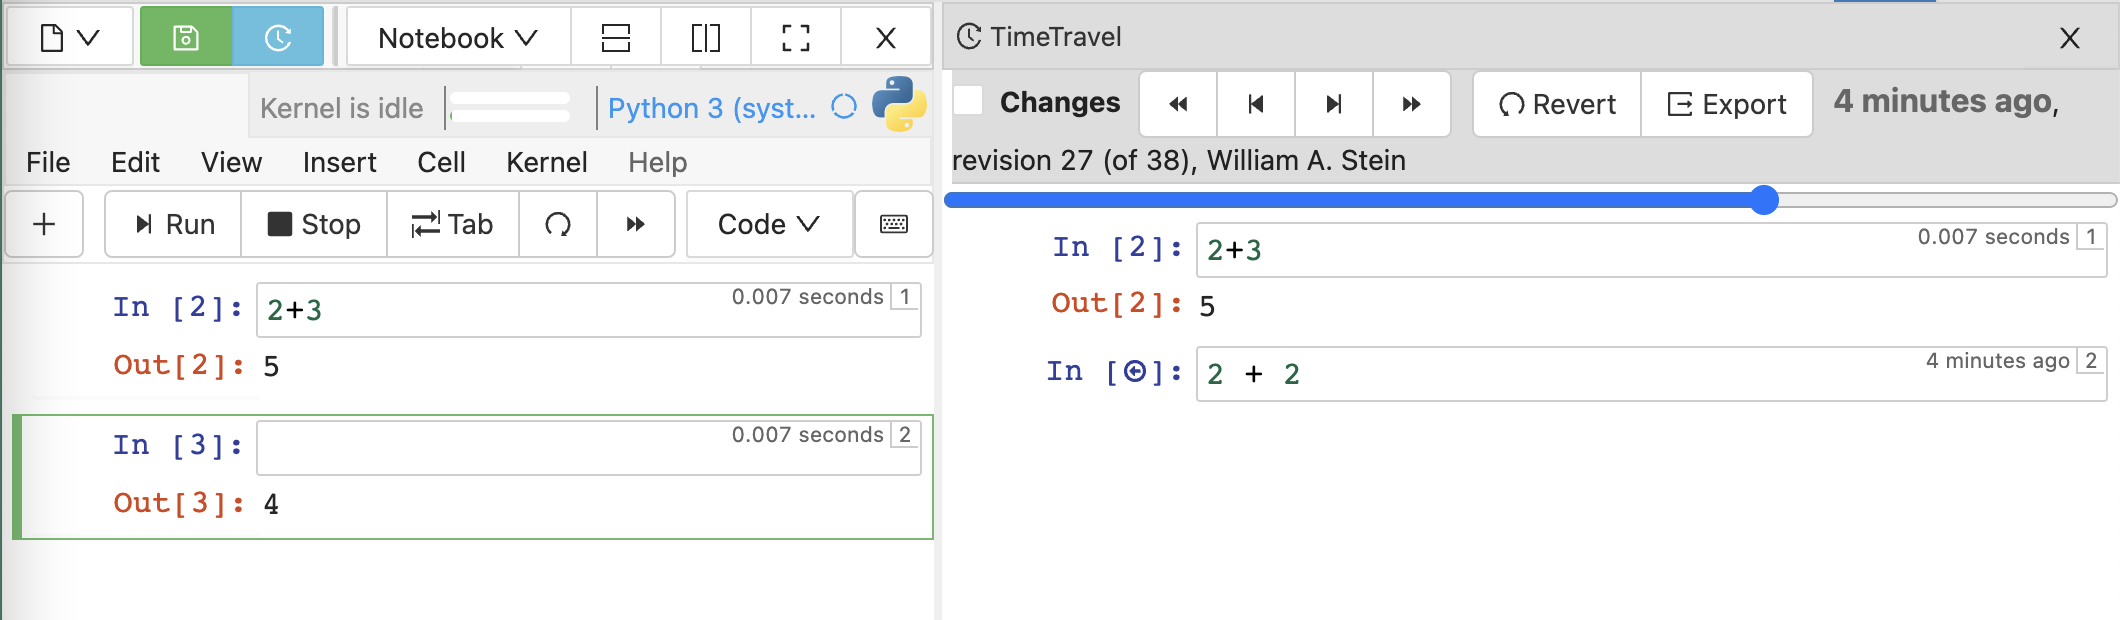This screenshot has width=2120, height=620.
Task: Click the fullscreen frame icon
Action: coord(794,38)
